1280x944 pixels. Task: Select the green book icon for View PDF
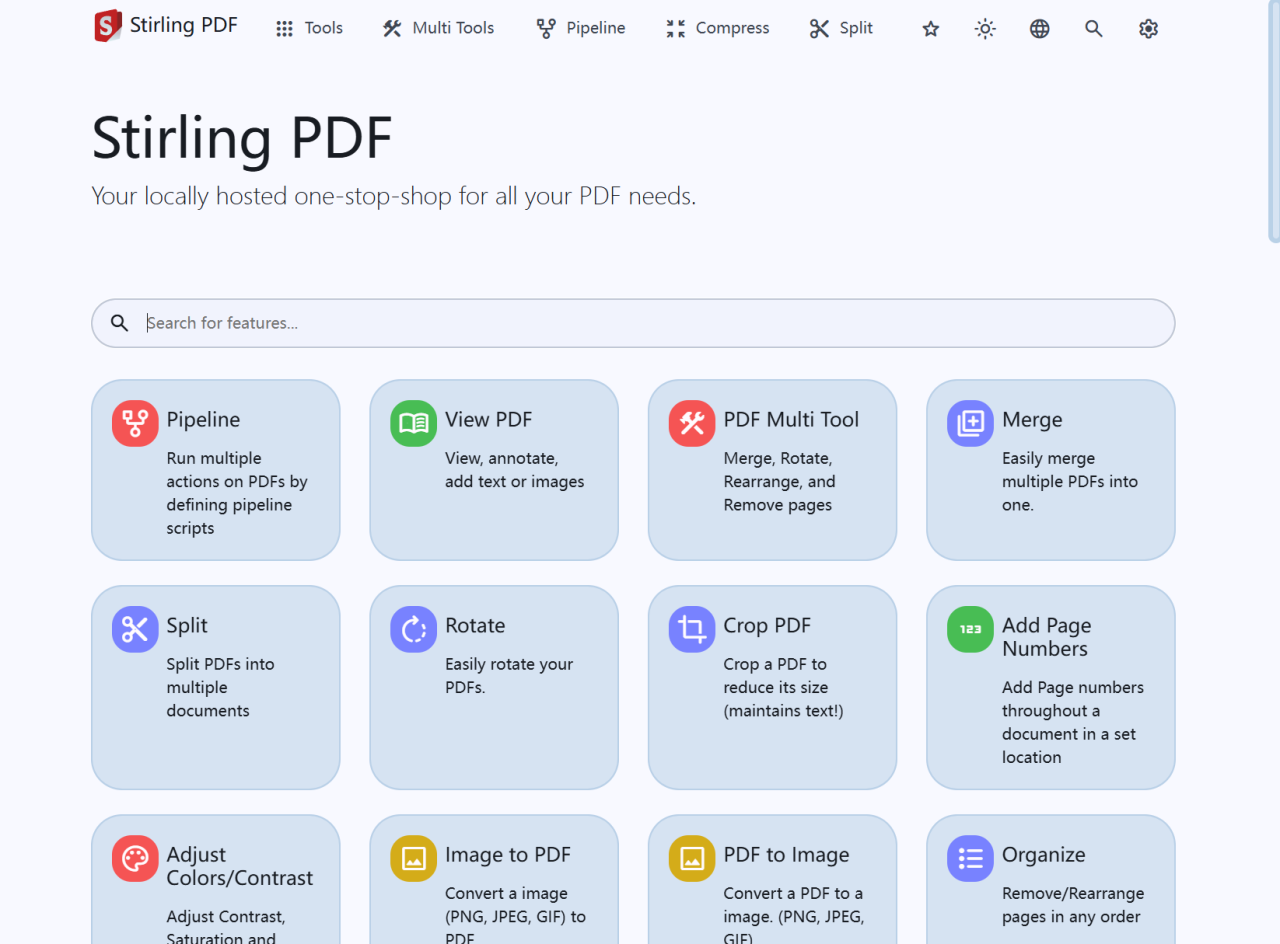point(413,423)
